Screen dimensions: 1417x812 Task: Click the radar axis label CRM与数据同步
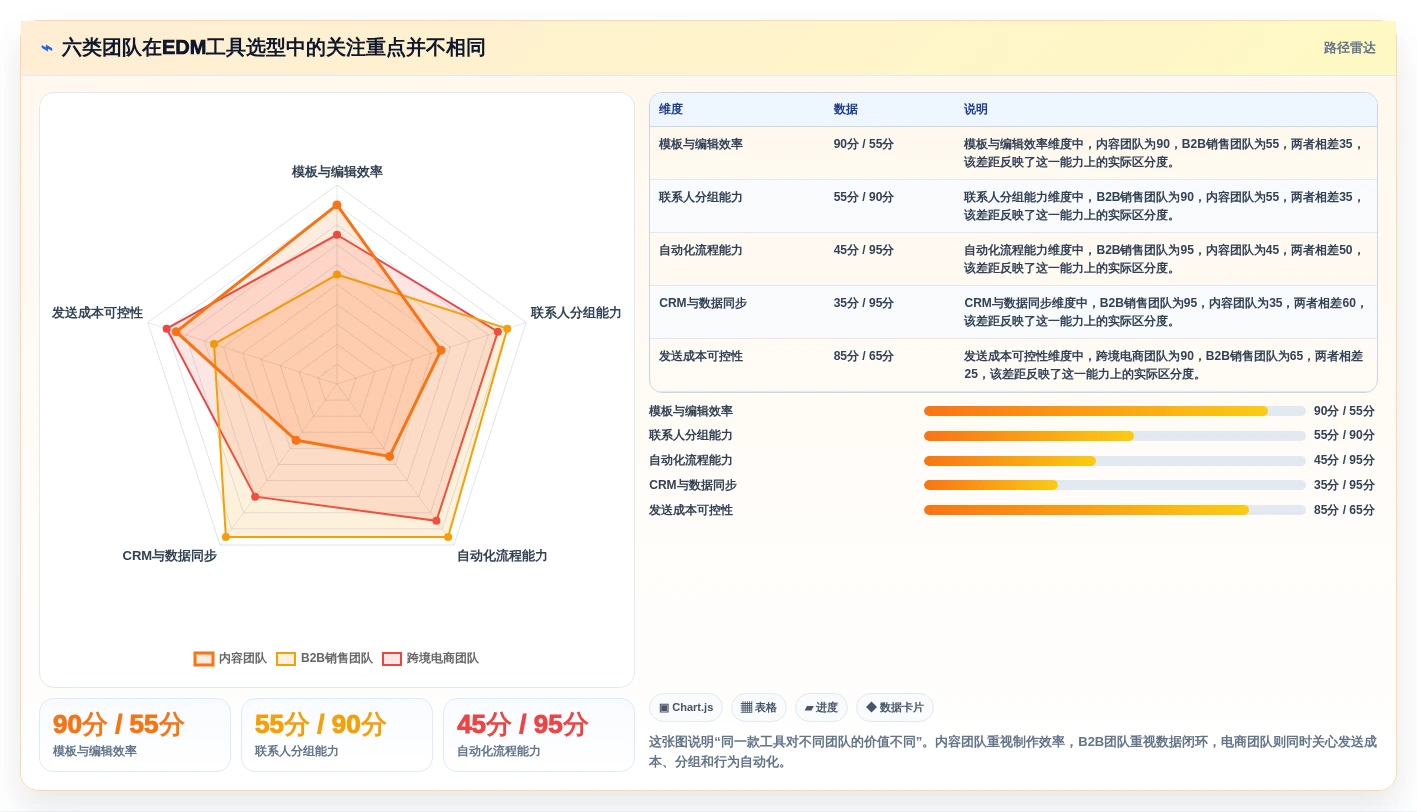tap(170, 556)
